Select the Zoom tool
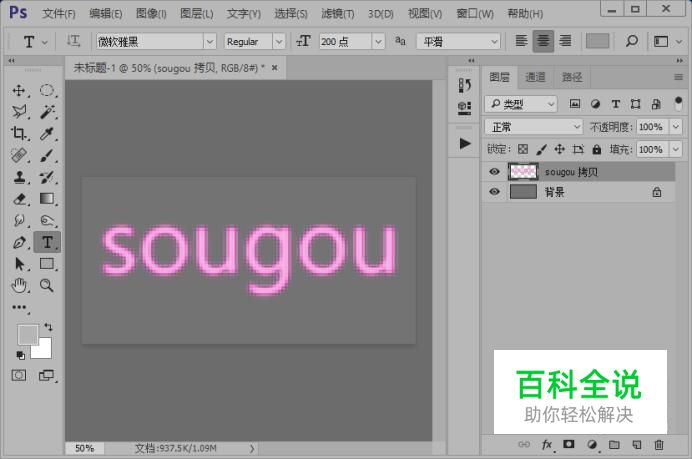Viewport: 692px width, 459px height. click(46, 286)
